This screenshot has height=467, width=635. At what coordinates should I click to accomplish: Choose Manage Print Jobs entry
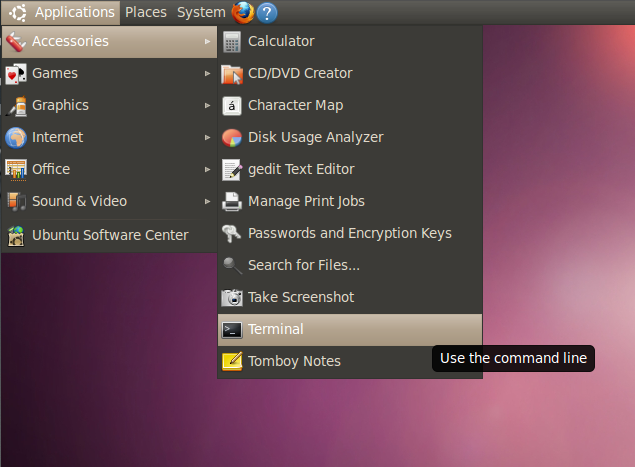coord(350,201)
